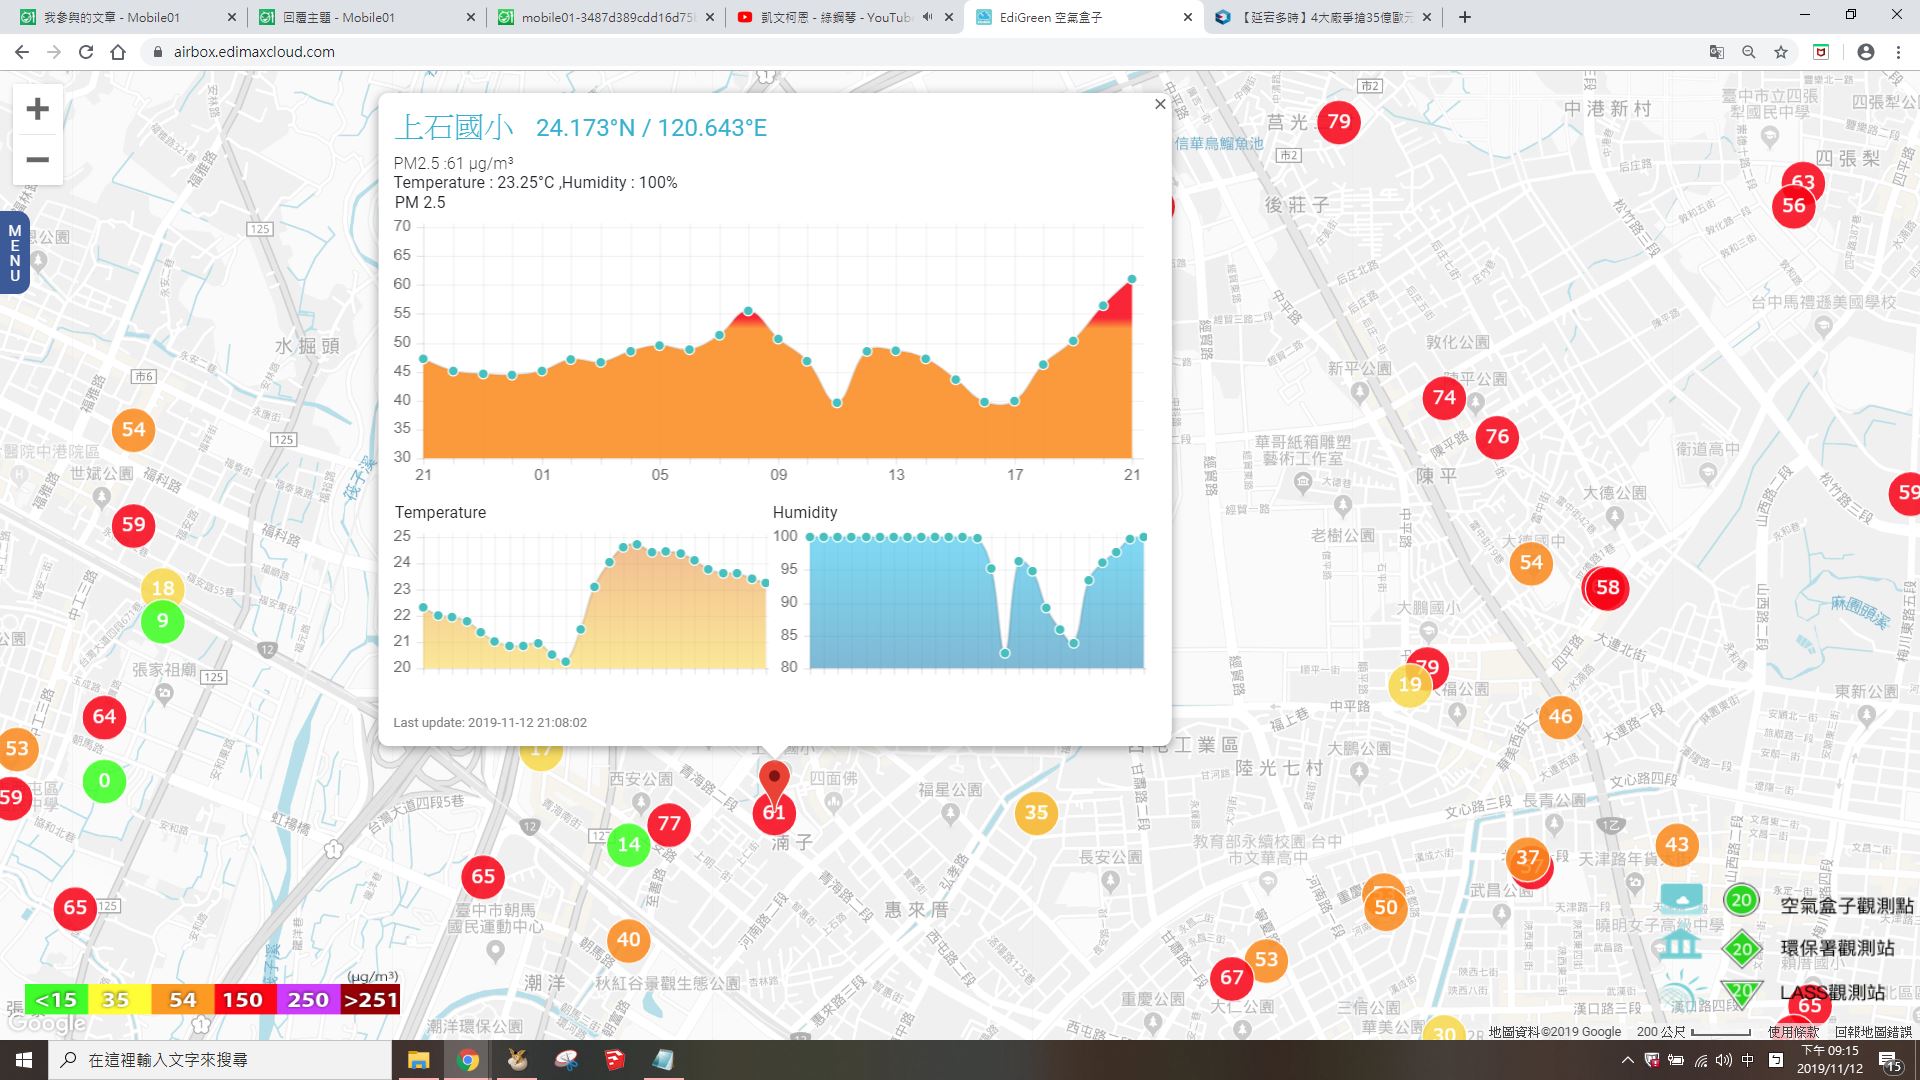Click the taskbar search box
Image resolution: width=1920 pixels, height=1080 pixels.
point(220,1060)
